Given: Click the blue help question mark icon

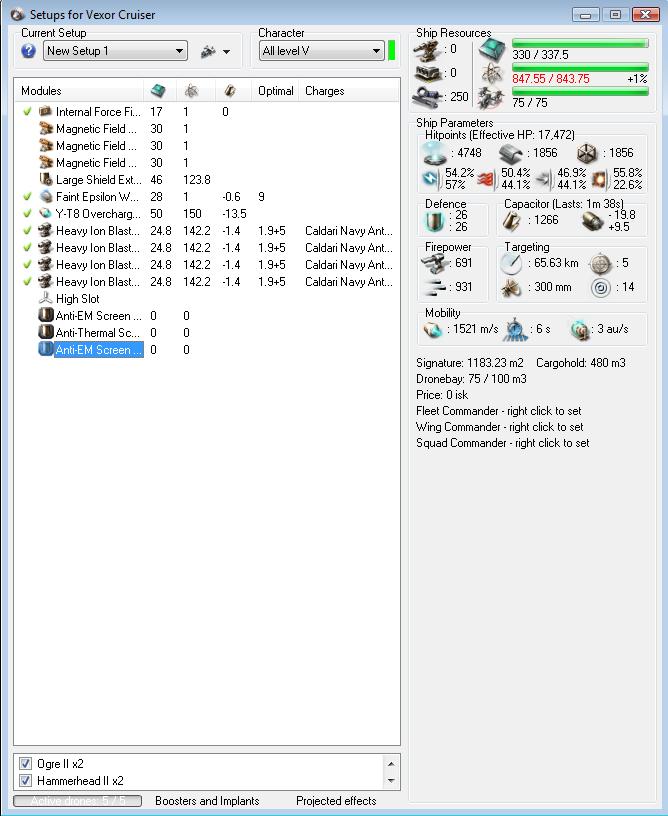Looking at the screenshot, I should tap(29, 51).
